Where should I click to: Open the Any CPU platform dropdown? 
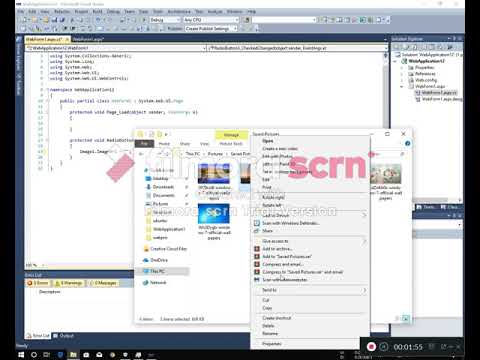click(x=211, y=20)
